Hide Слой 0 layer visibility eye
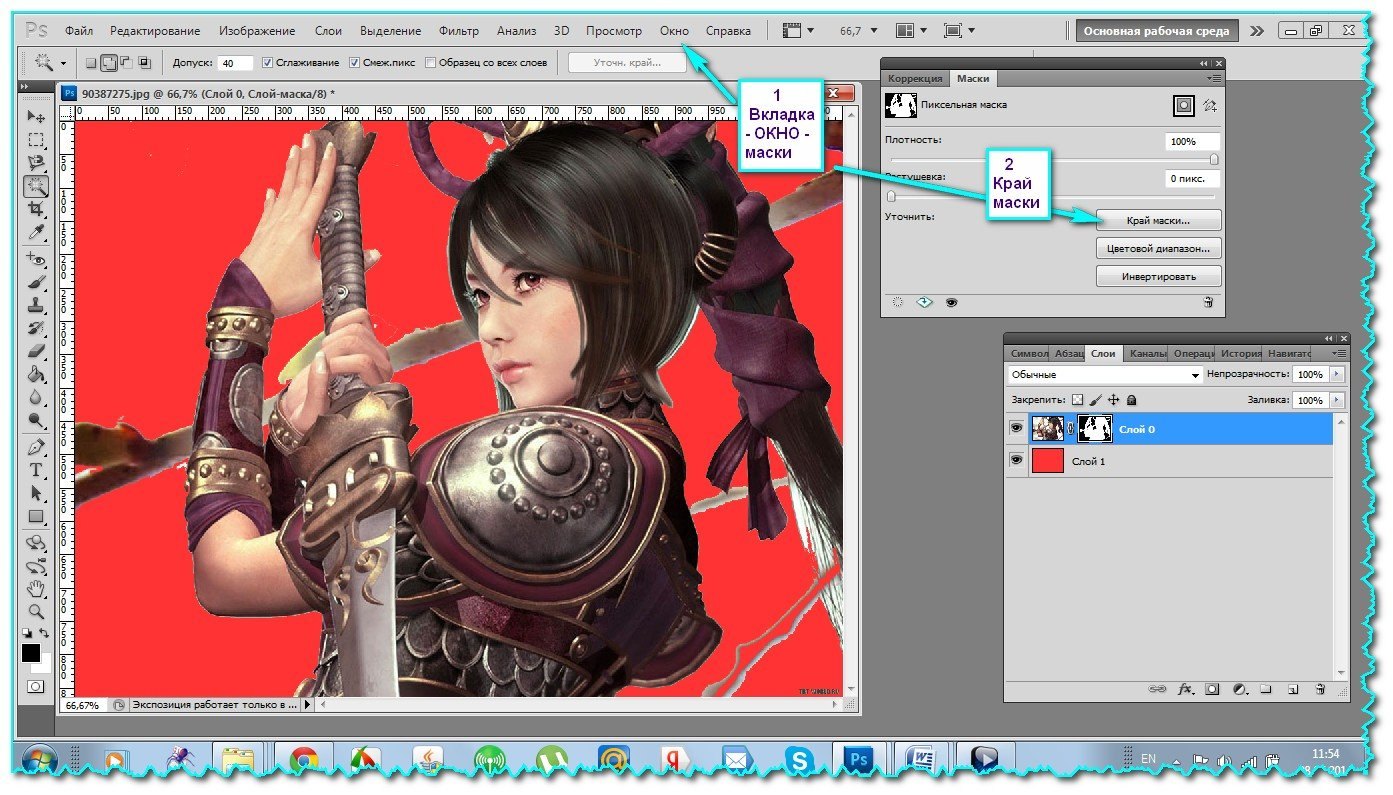The width and height of the screenshot is (1393, 795). tap(1016, 429)
